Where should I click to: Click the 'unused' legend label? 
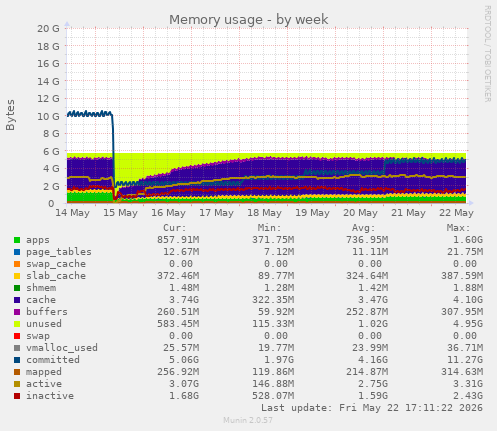tap(44, 324)
